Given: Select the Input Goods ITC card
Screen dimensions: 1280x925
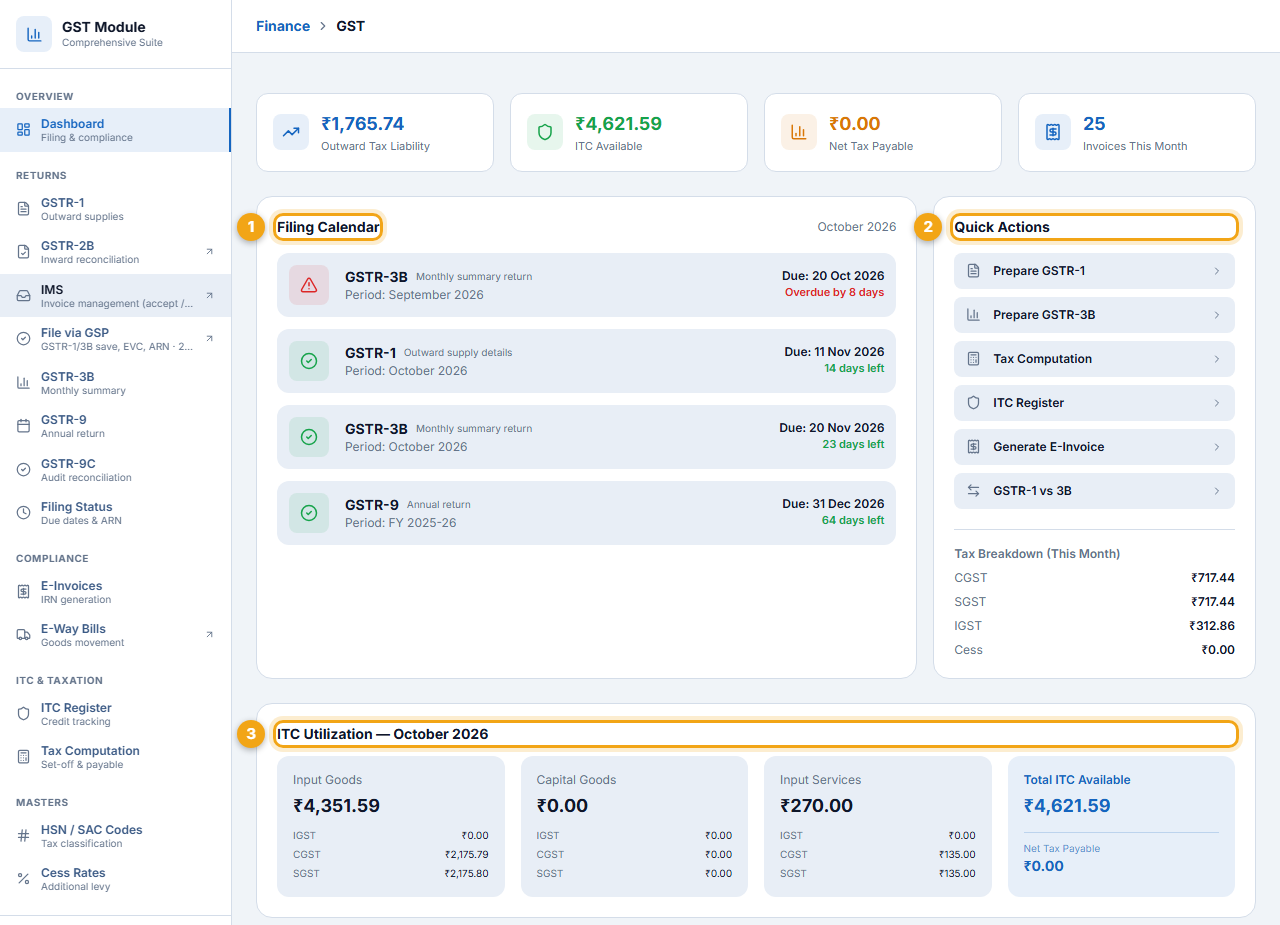Looking at the screenshot, I should 391,826.
